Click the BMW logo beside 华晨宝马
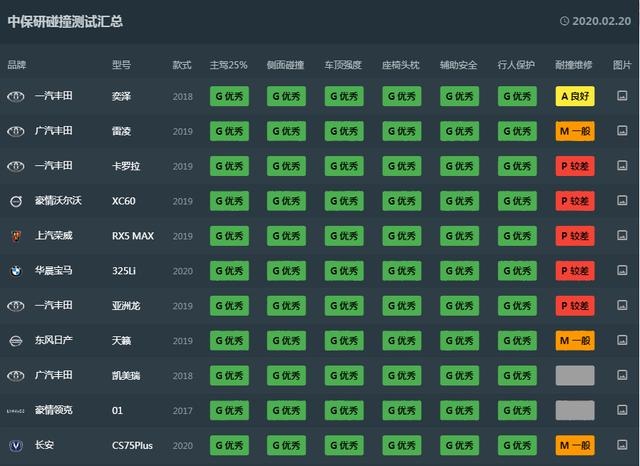This screenshot has height=466, width=640. click(15, 271)
